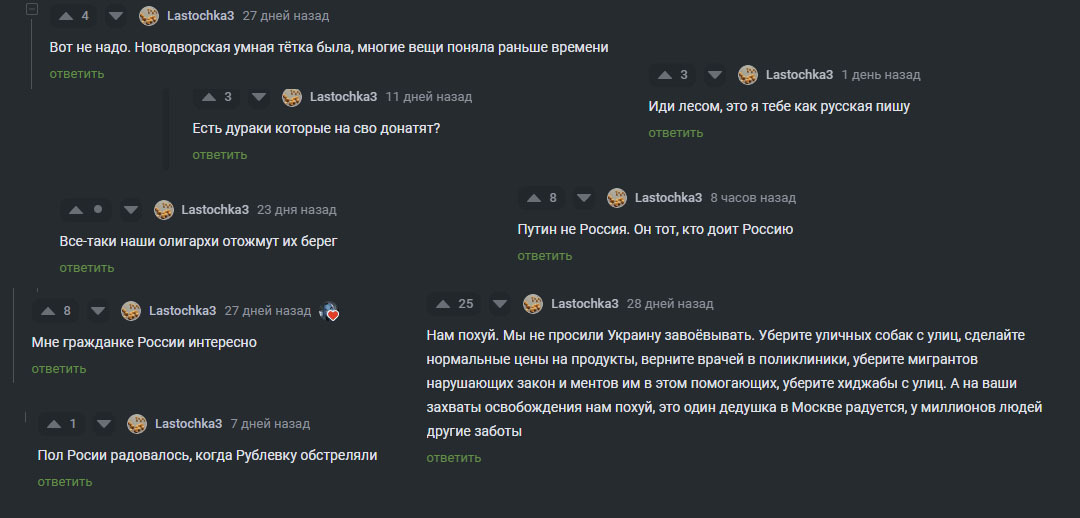Open the "23 дня назад" timestamp link
The height and width of the screenshot is (518, 1080).
[x=296, y=210]
